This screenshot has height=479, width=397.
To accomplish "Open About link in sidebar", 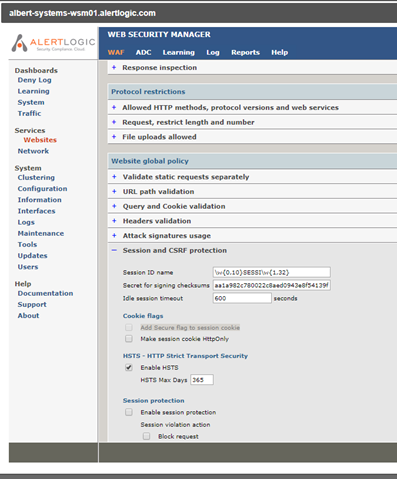I will coord(28,316).
